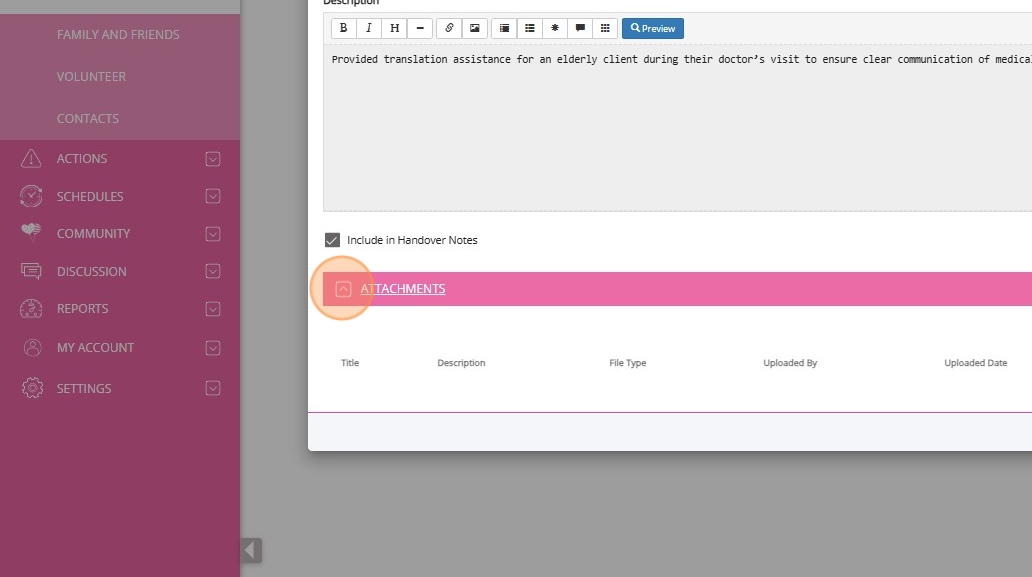Viewport: 1032px width, 577px height.
Task: Open Volunteer in the sidebar
Action: (x=91, y=77)
